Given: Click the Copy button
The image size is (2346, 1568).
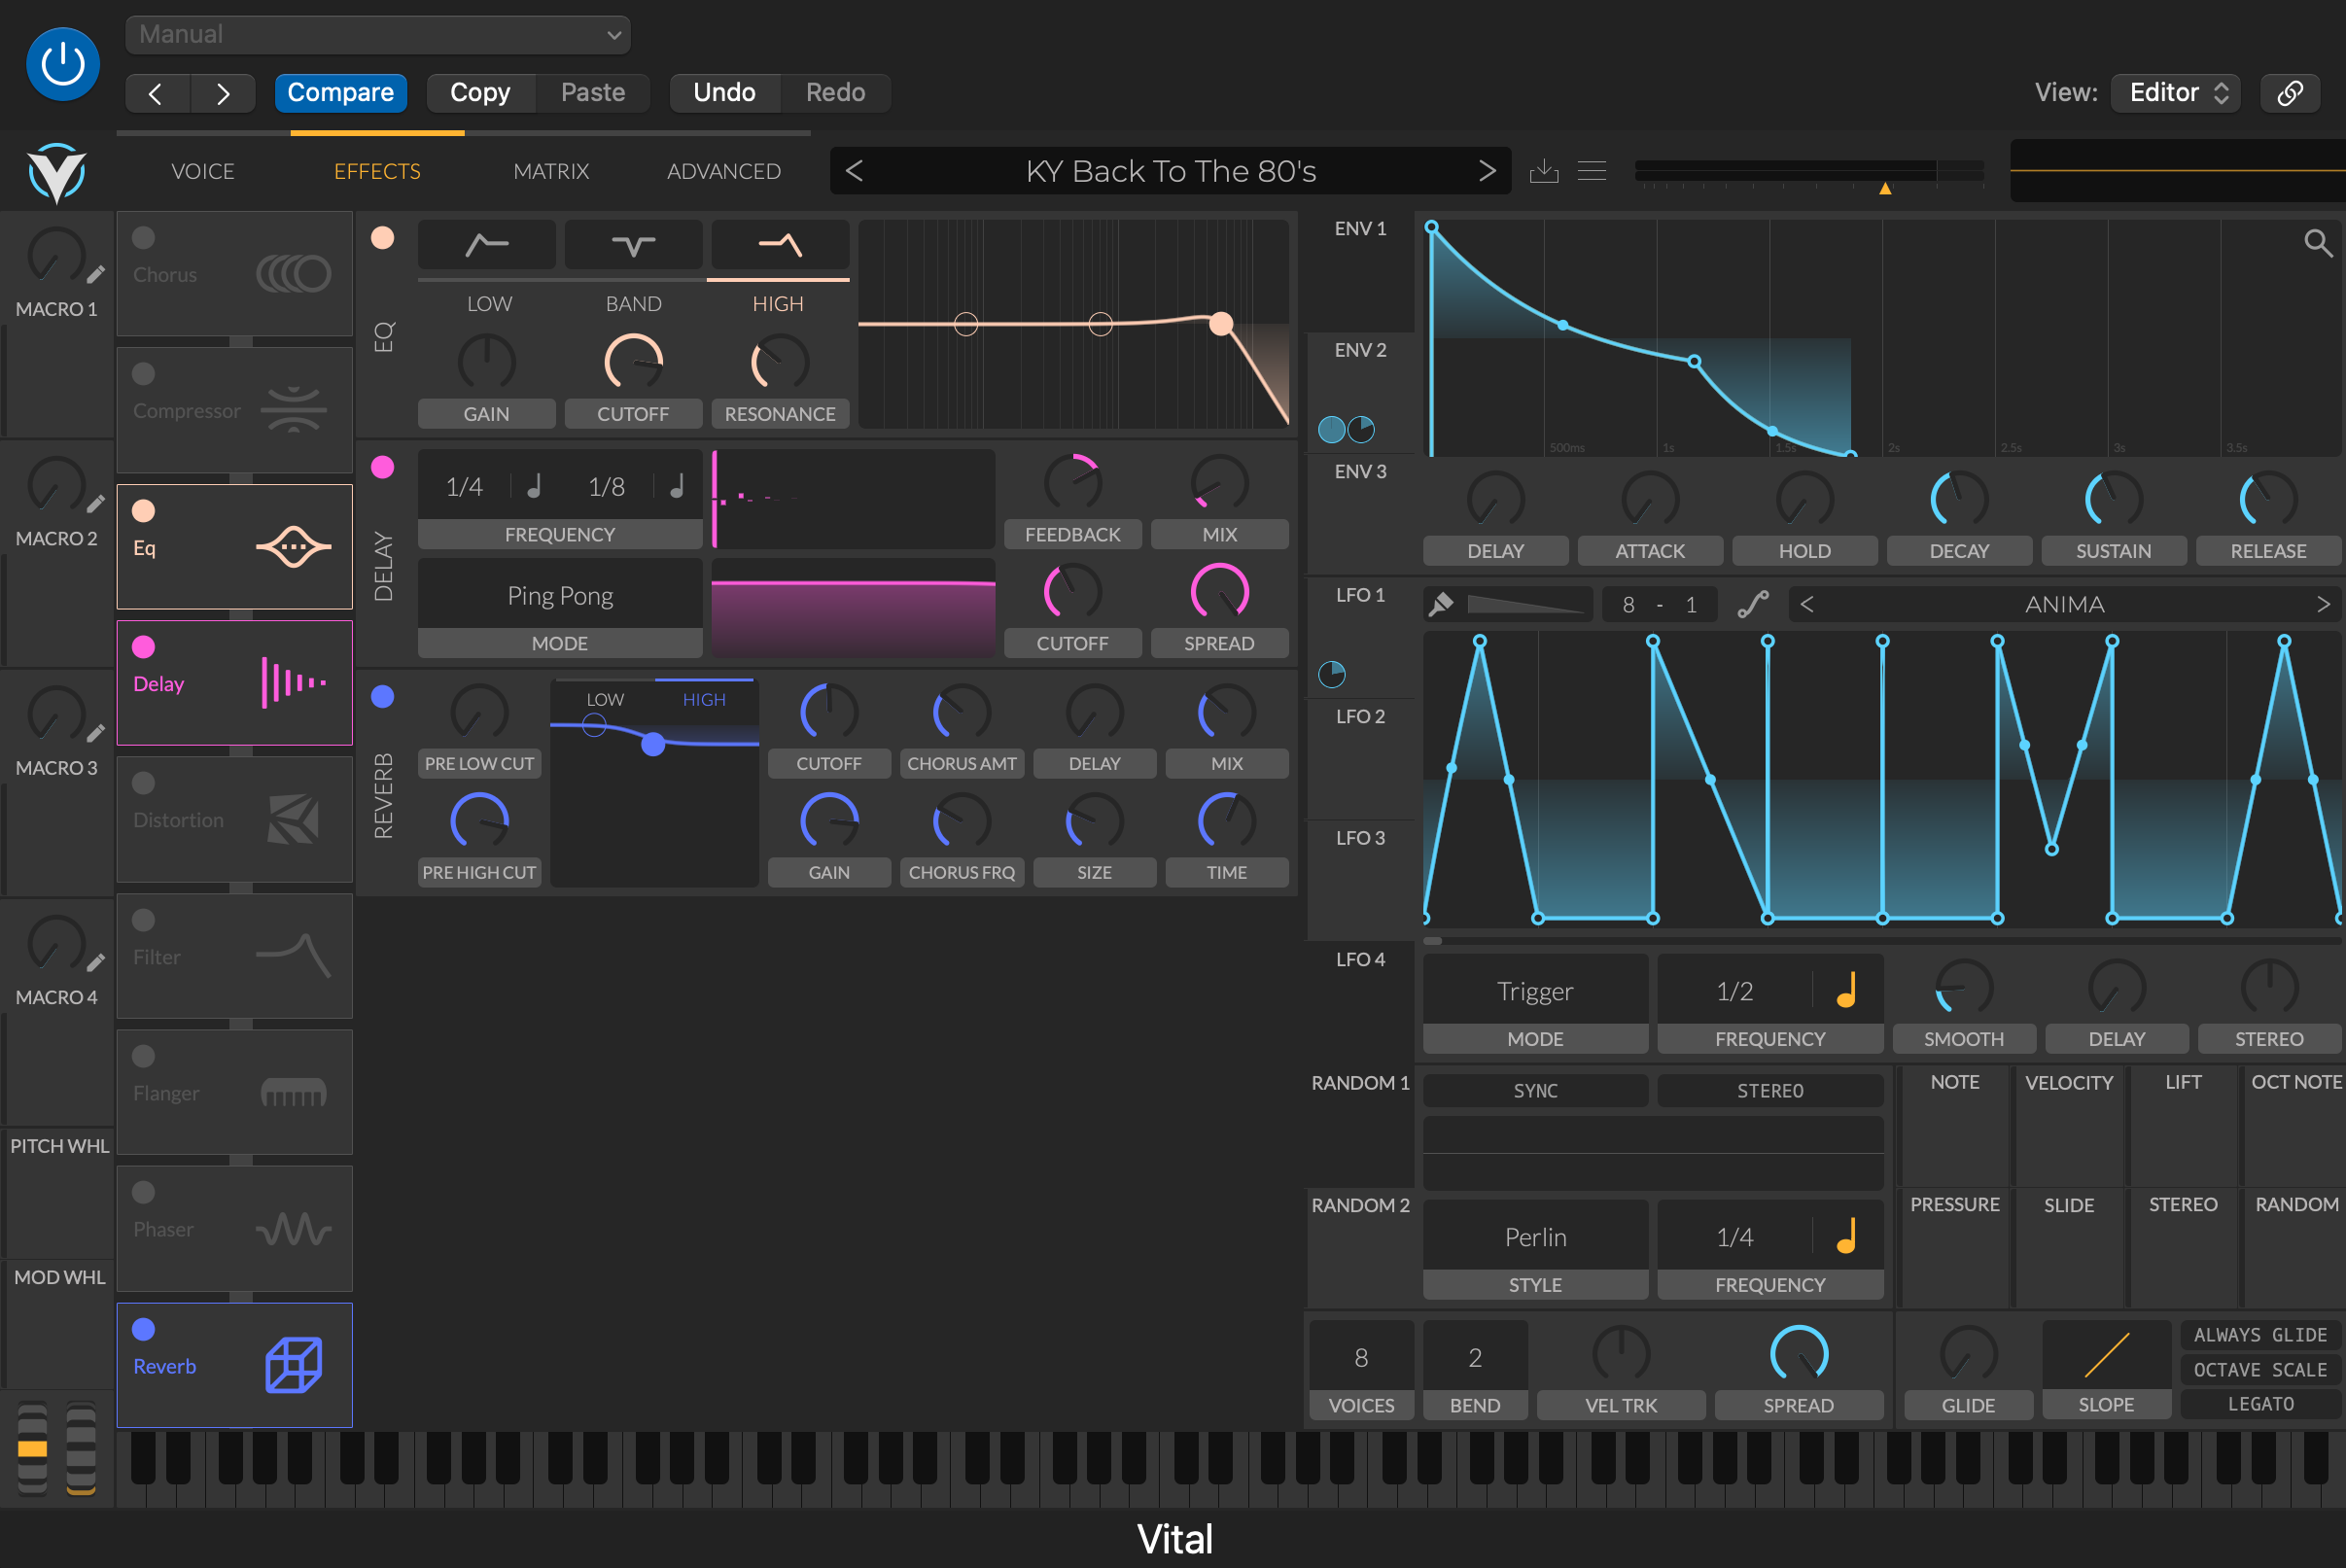Looking at the screenshot, I should pos(480,93).
